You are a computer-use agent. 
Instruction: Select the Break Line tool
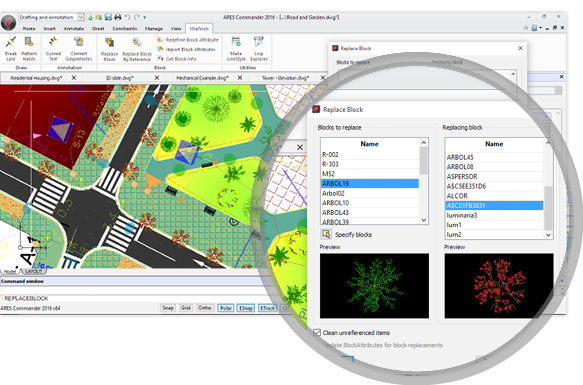tap(10, 48)
